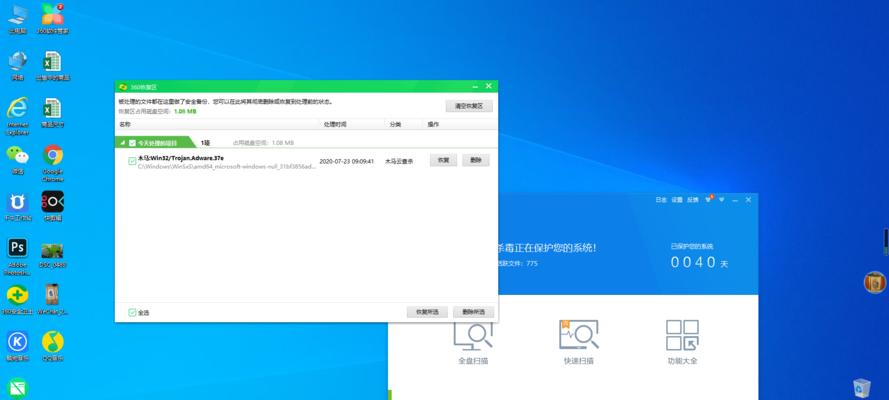Toggle the 全选 (select all) checkbox
This screenshot has height=400, width=889.
point(132,312)
